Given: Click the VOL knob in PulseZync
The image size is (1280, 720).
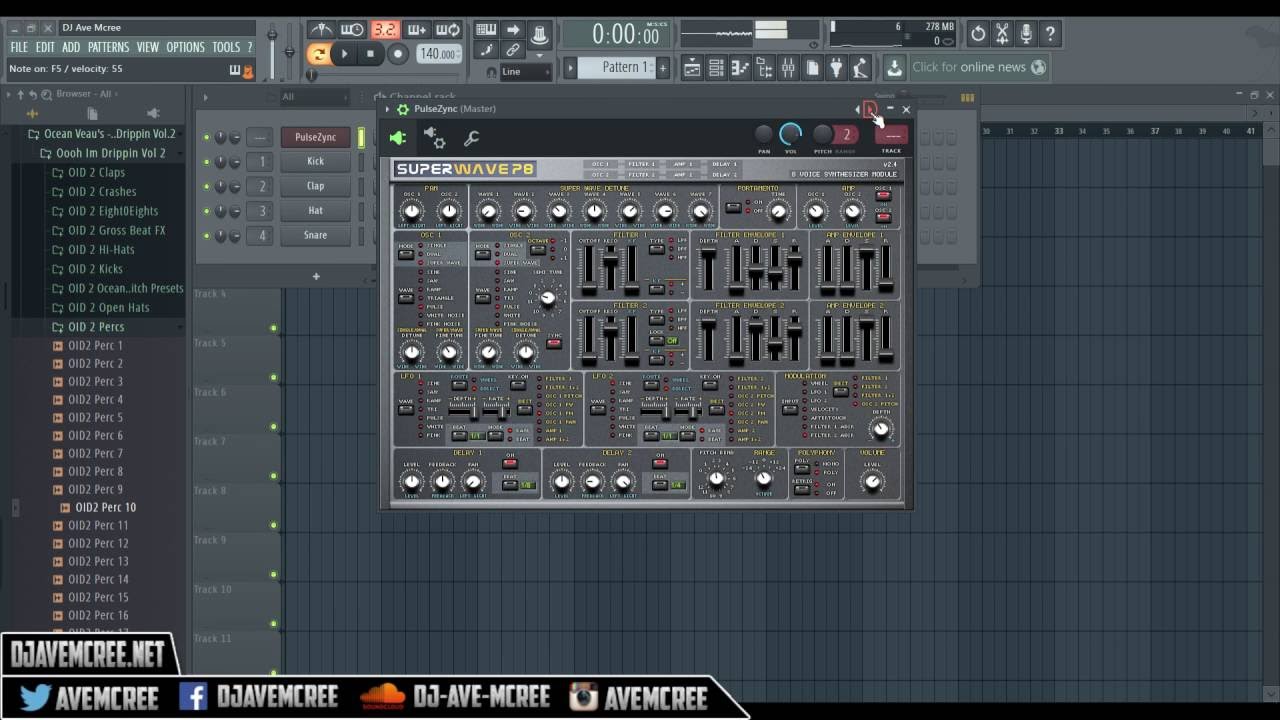Looking at the screenshot, I should coord(790,135).
